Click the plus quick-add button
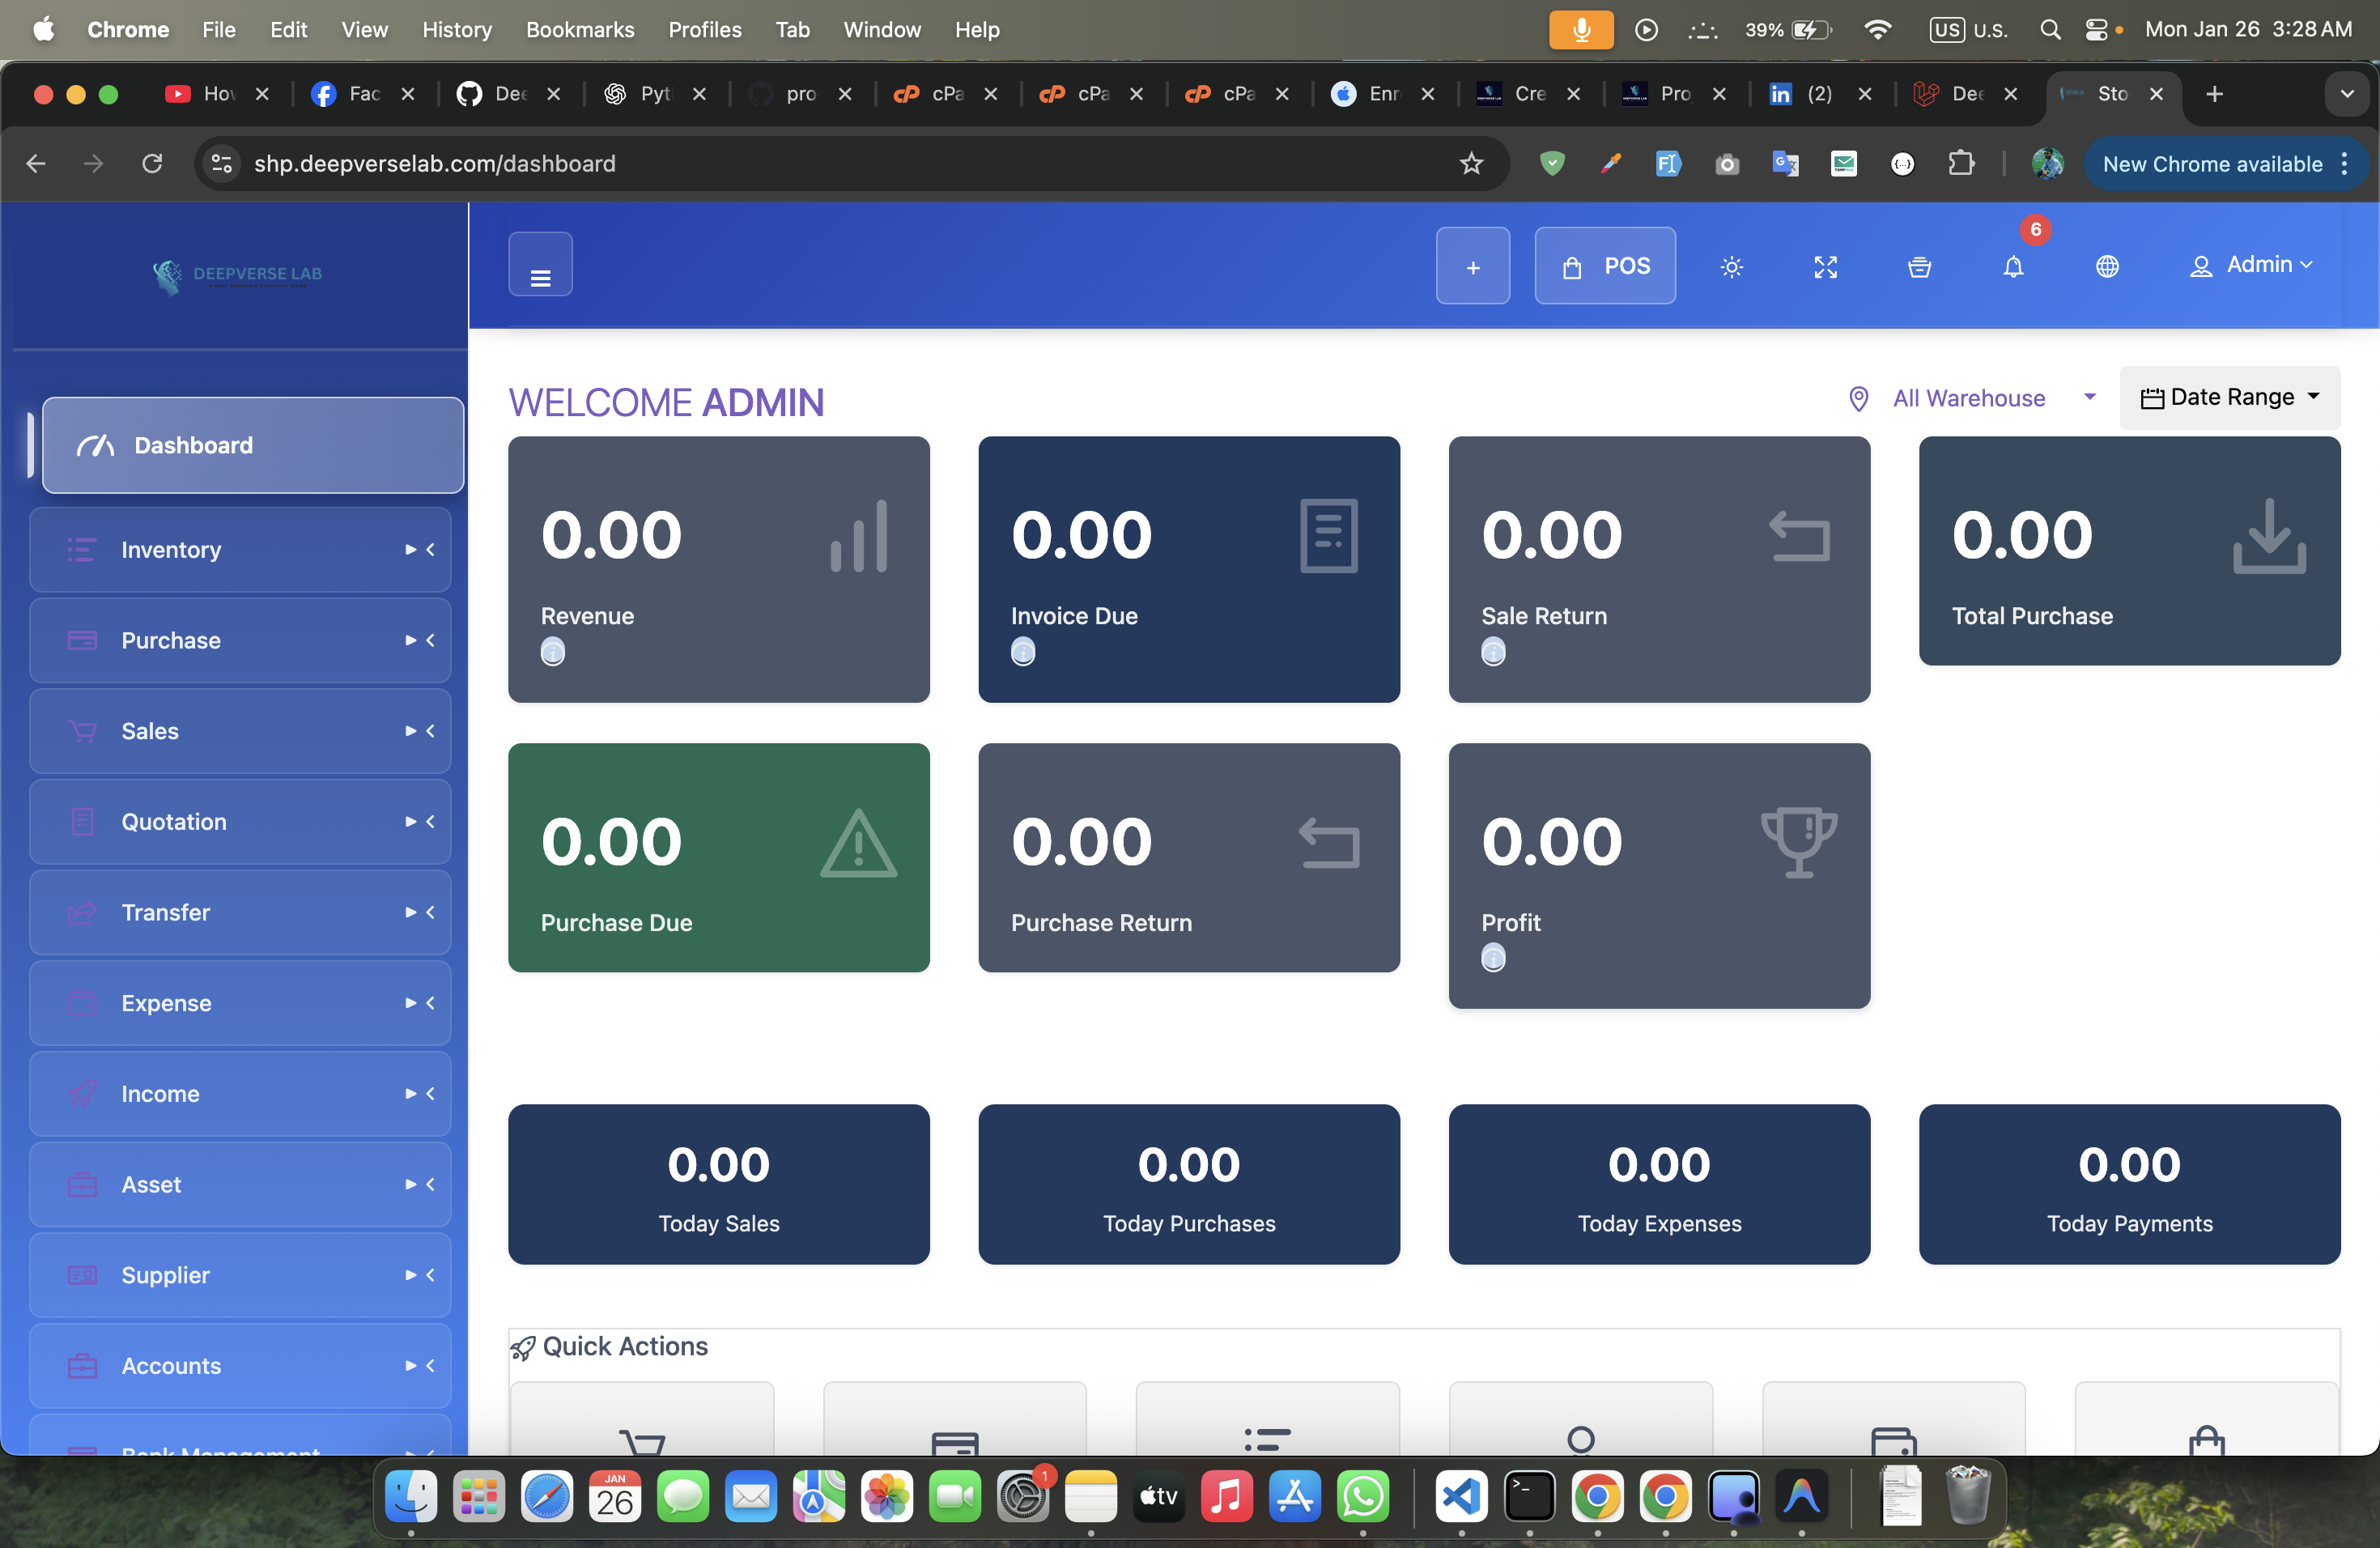Image resolution: width=2380 pixels, height=1548 pixels. tap(1472, 266)
